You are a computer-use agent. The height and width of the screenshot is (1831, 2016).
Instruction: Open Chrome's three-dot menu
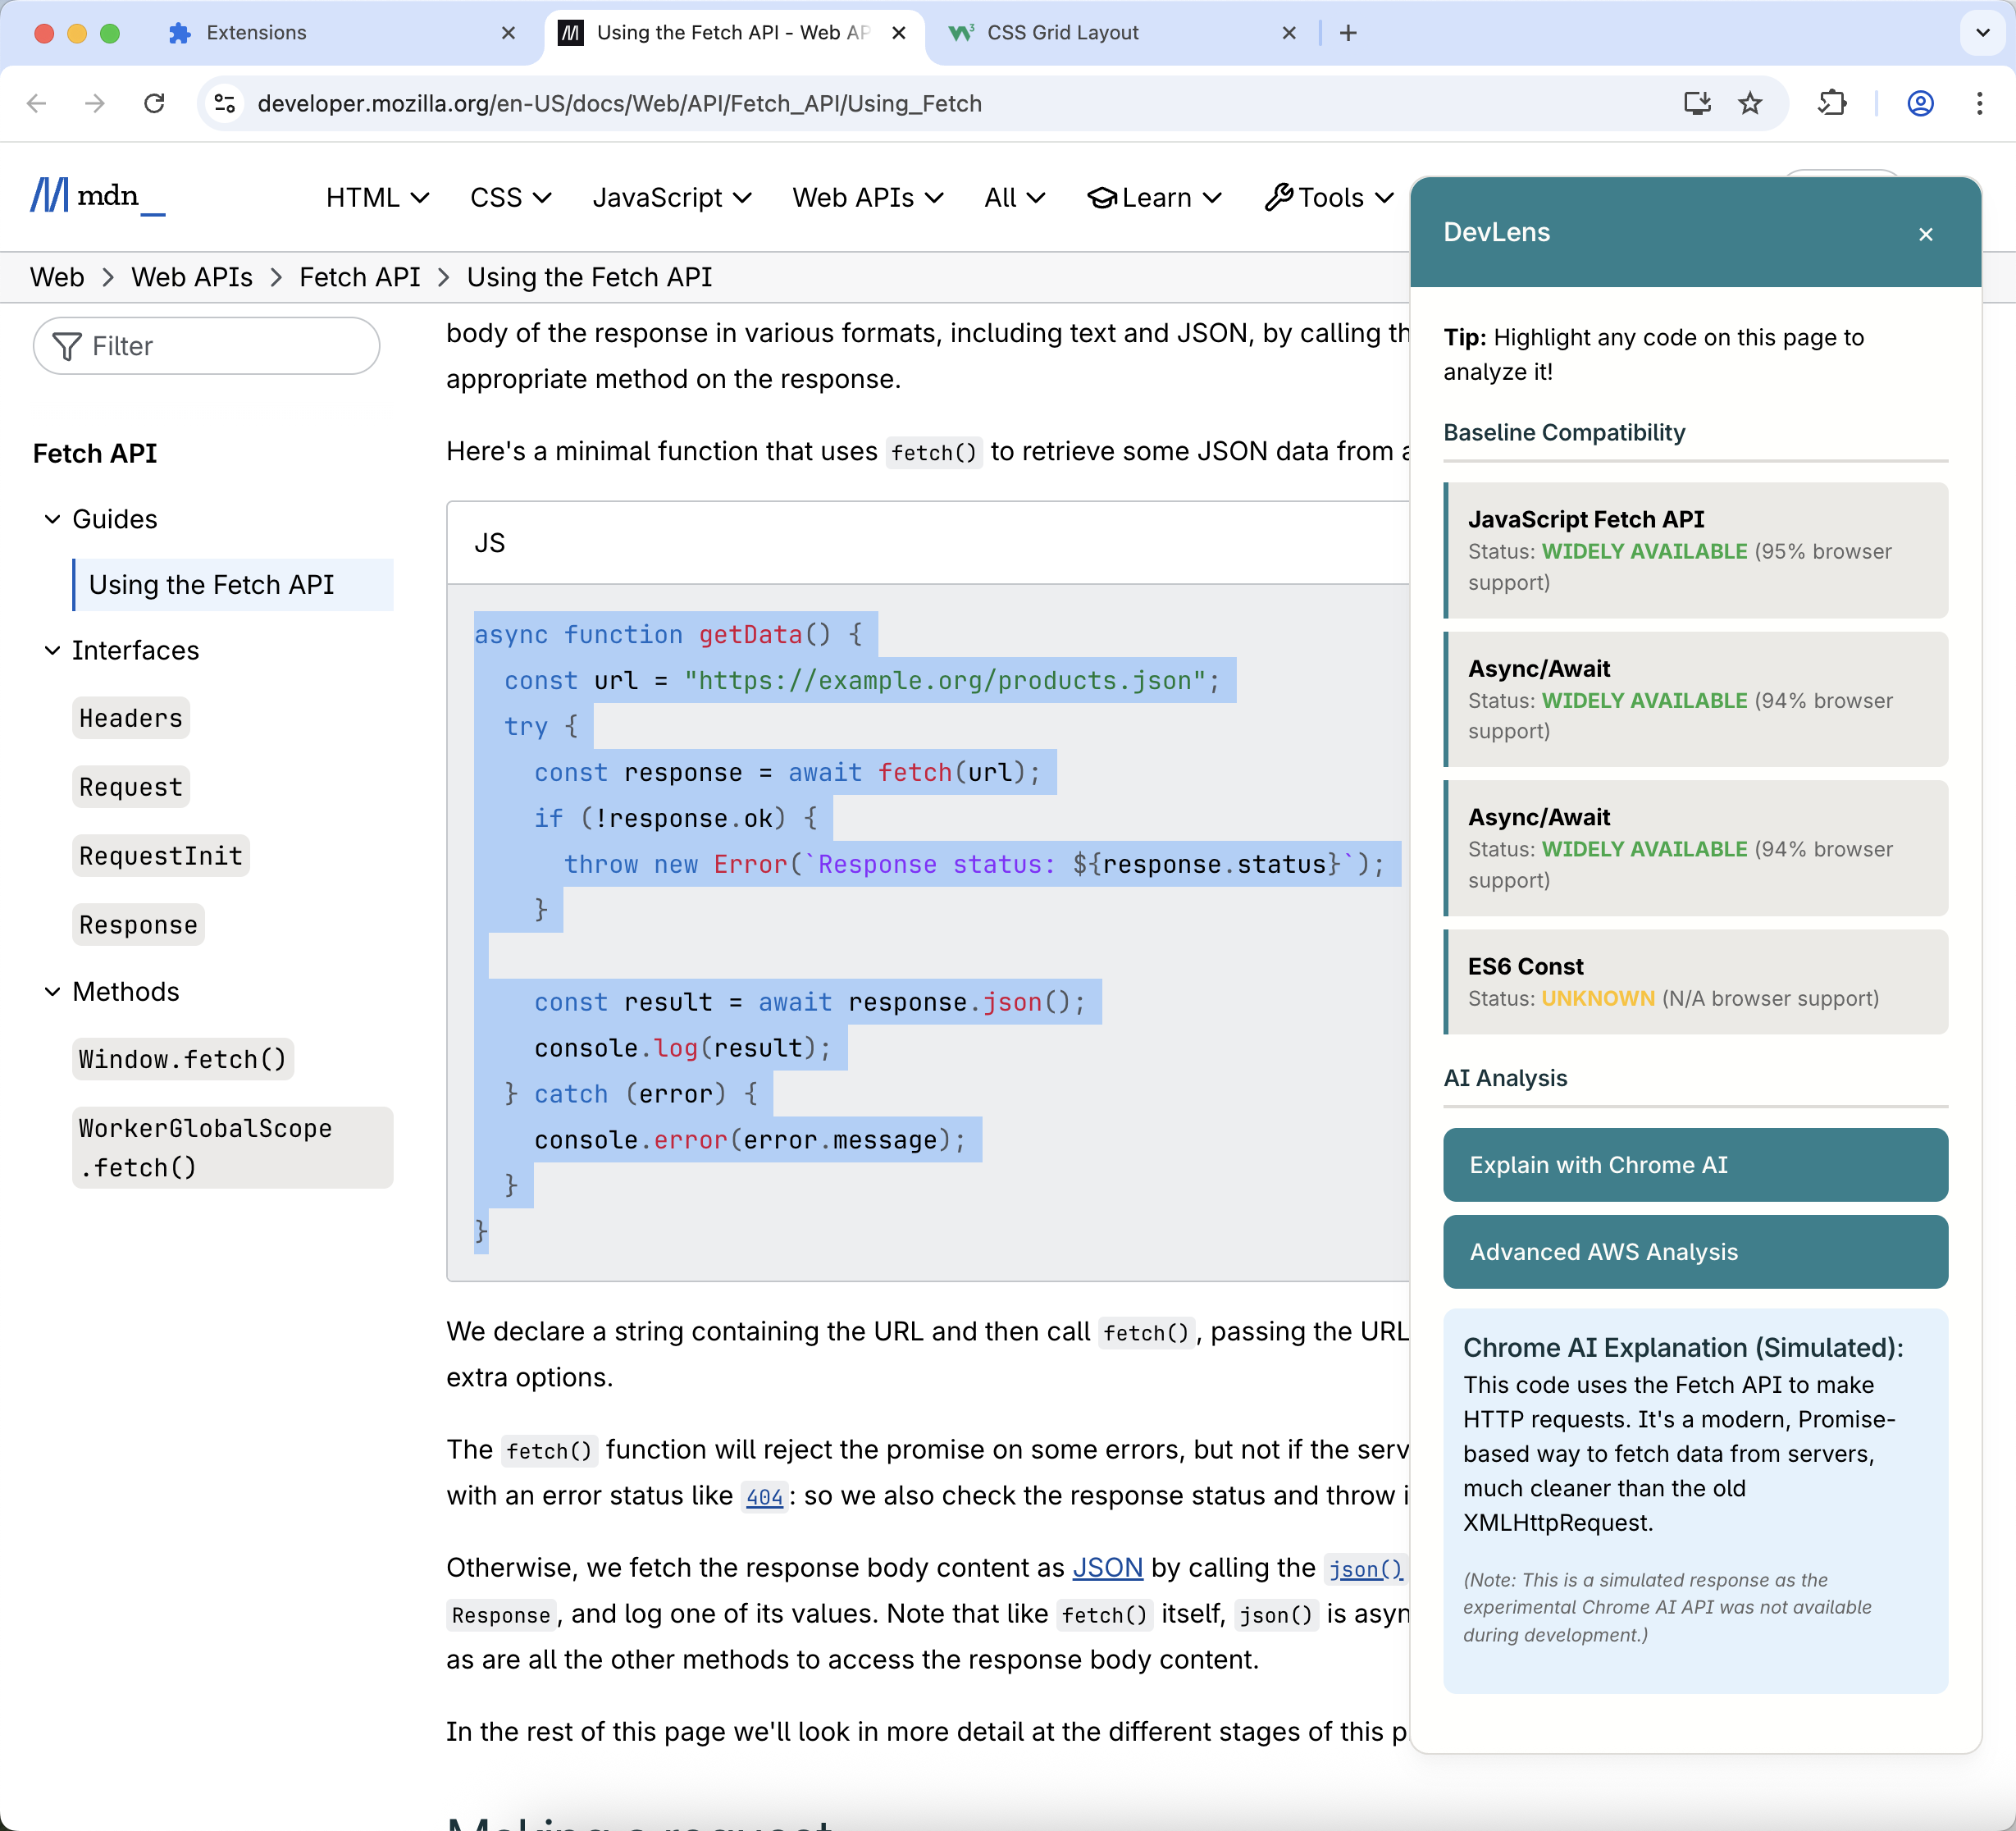coord(1979,103)
